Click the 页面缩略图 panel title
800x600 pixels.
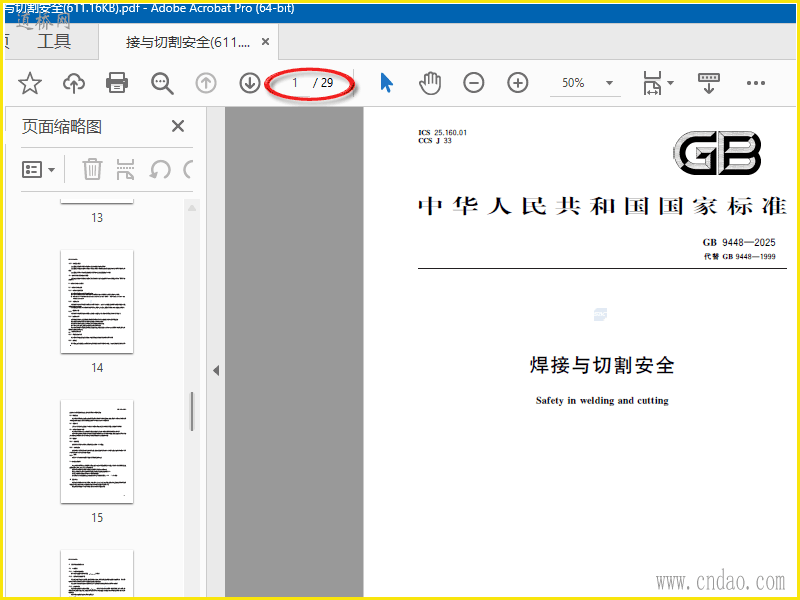click(62, 127)
